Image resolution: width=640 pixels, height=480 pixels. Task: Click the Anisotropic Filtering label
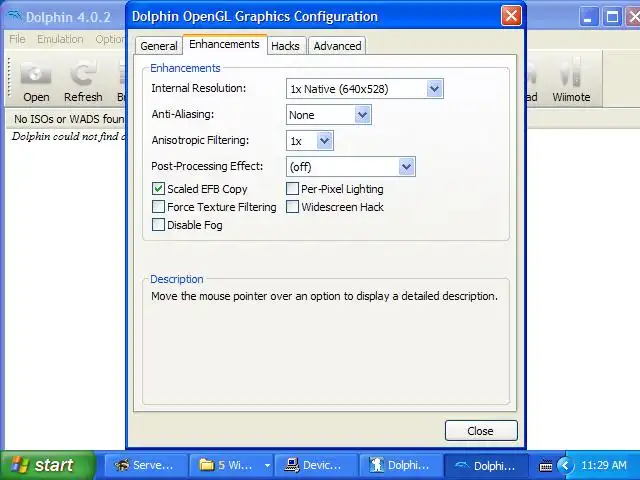click(200, 140)
